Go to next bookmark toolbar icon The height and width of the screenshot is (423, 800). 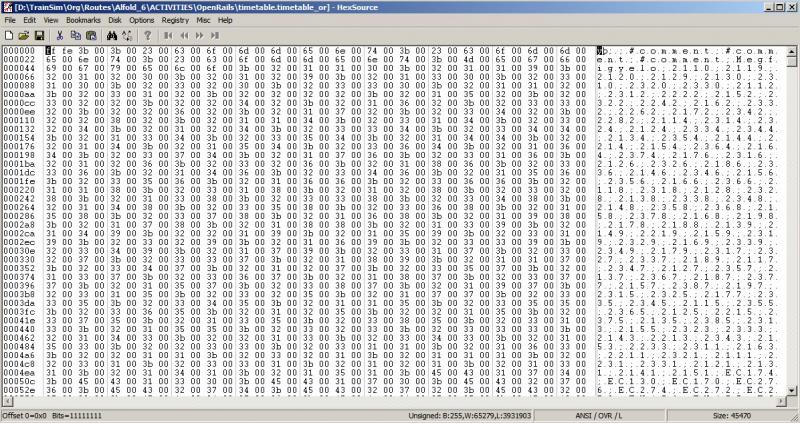(x=199, y=35)
